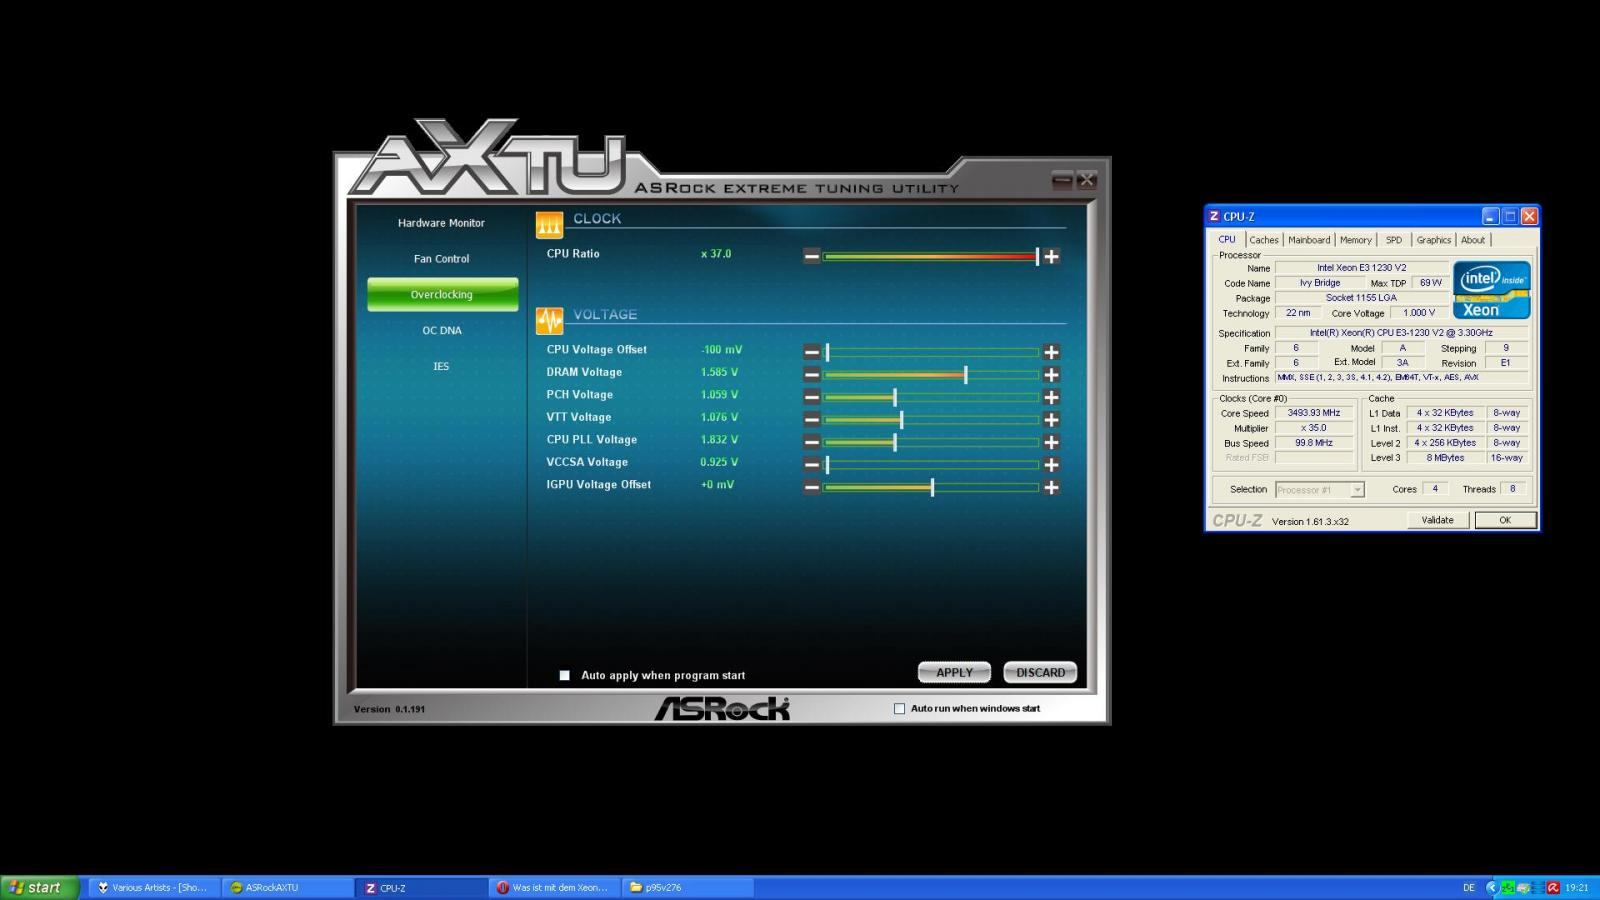Click the Avira antivirus tray icon
This screenshot has height=900, width=1600.
click(x=1553, y=887)
